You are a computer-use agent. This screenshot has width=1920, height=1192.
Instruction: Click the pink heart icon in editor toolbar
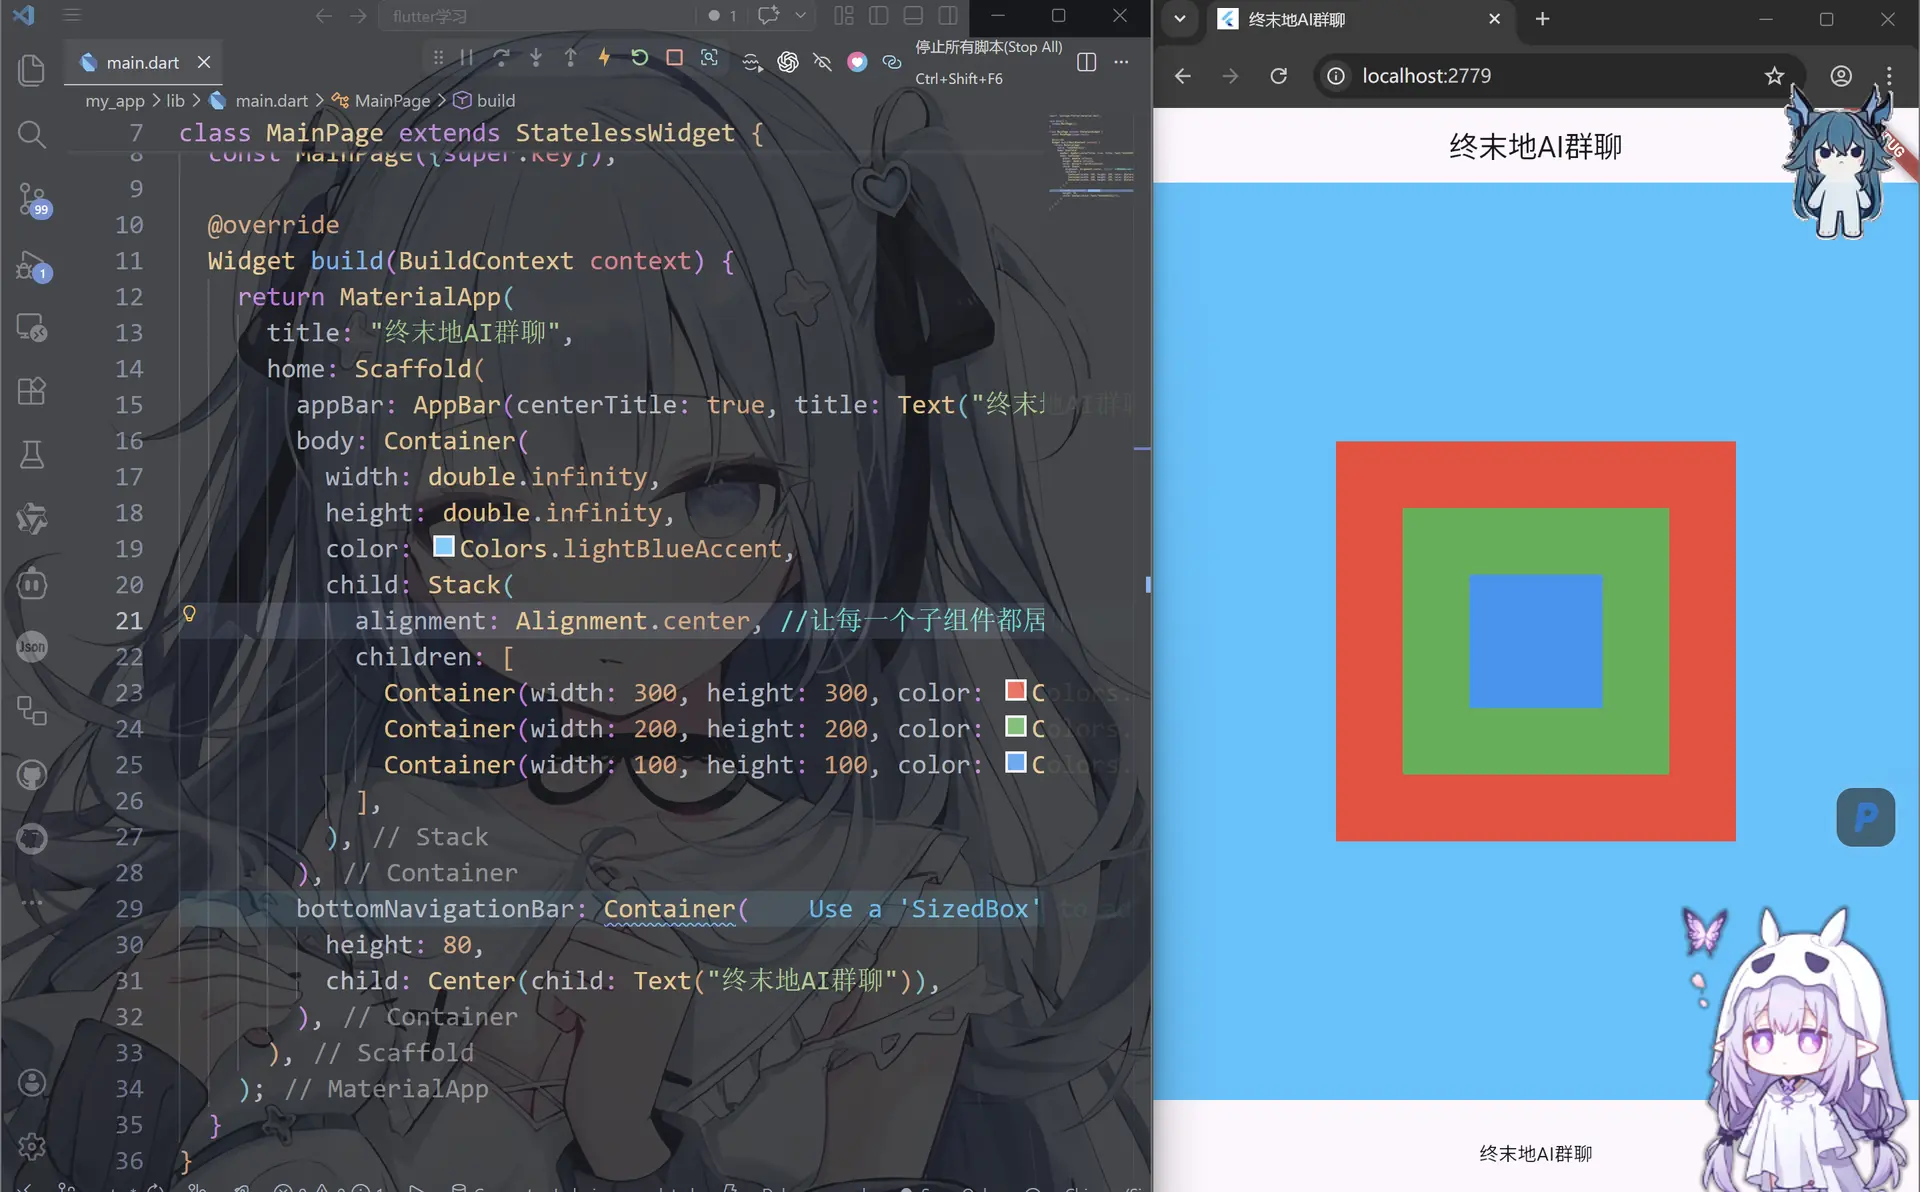857,62
